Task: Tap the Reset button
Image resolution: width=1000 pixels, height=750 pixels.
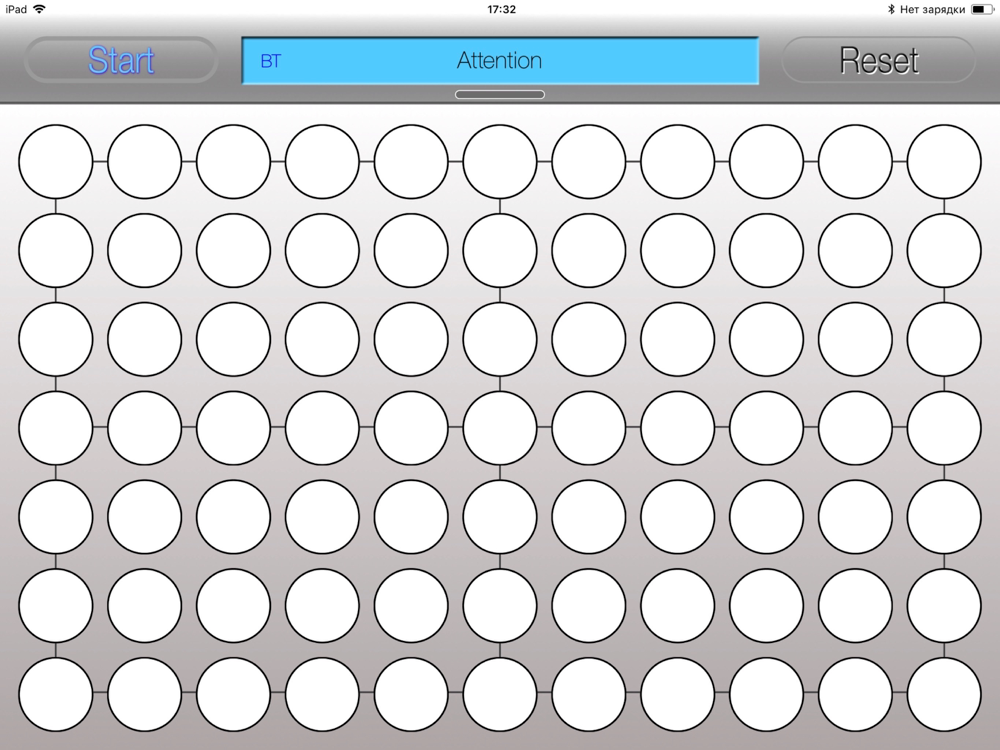Action: click(878, 60)
